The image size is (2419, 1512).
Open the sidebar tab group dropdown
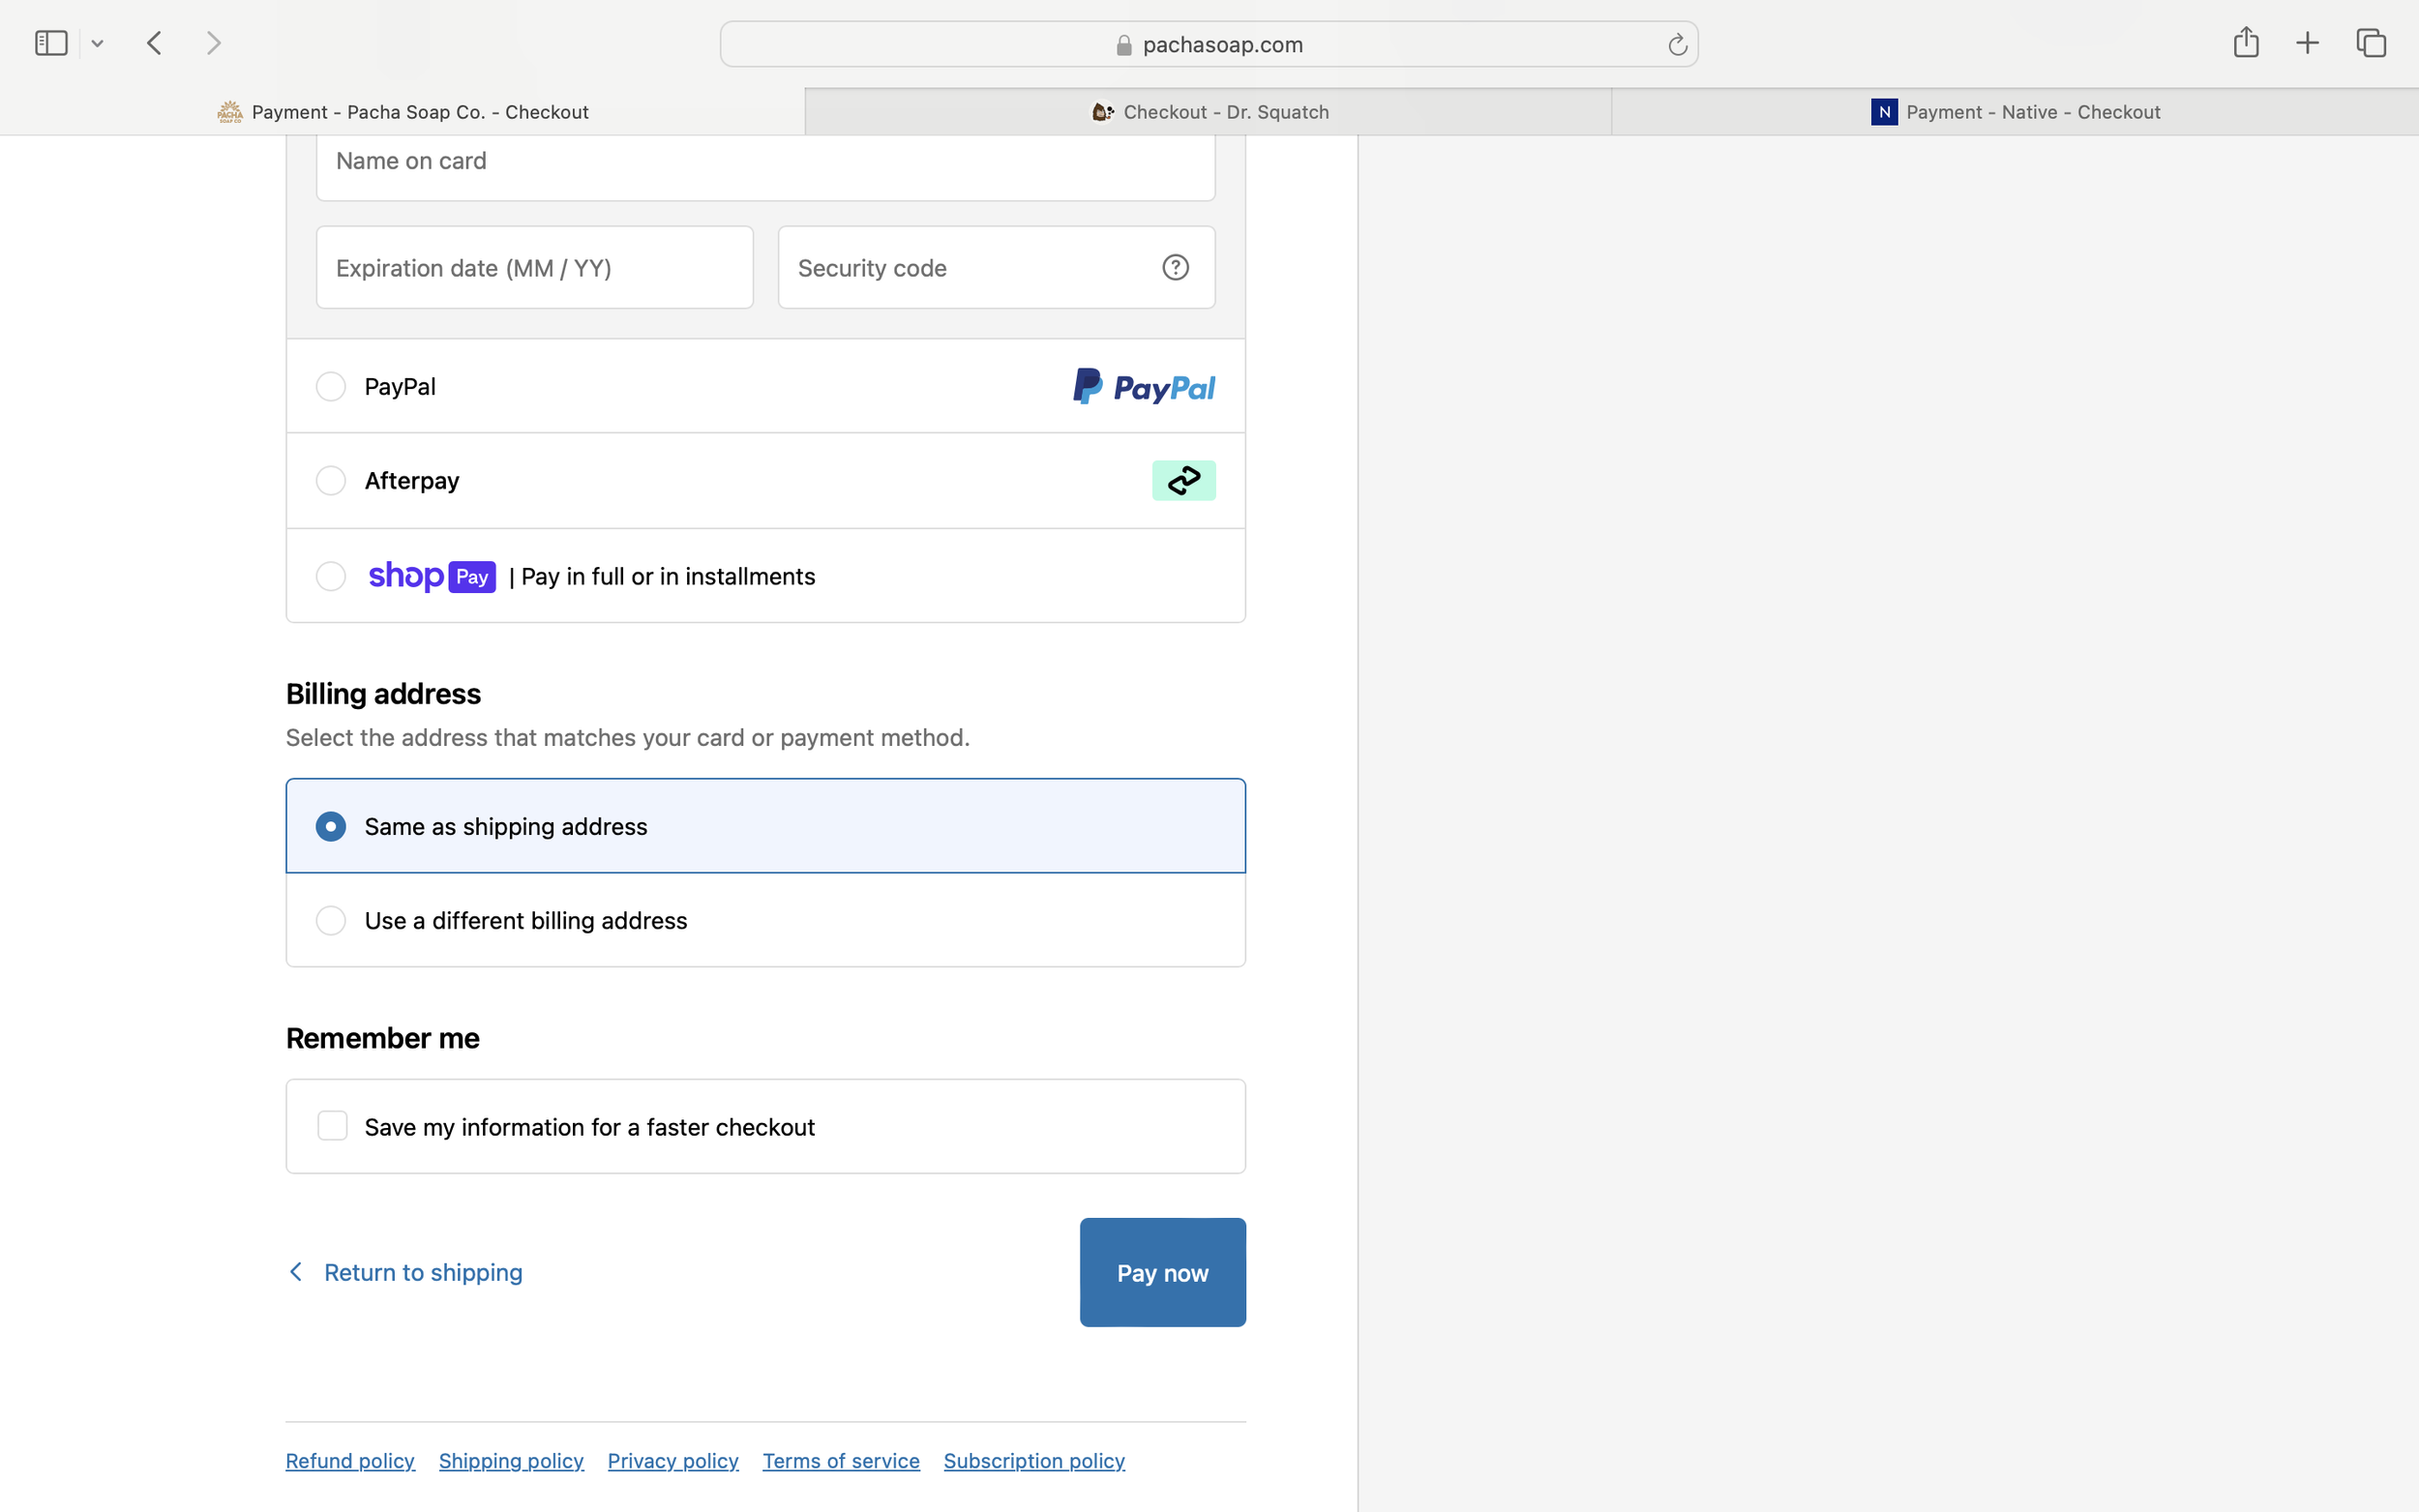(x=97, y=42)
